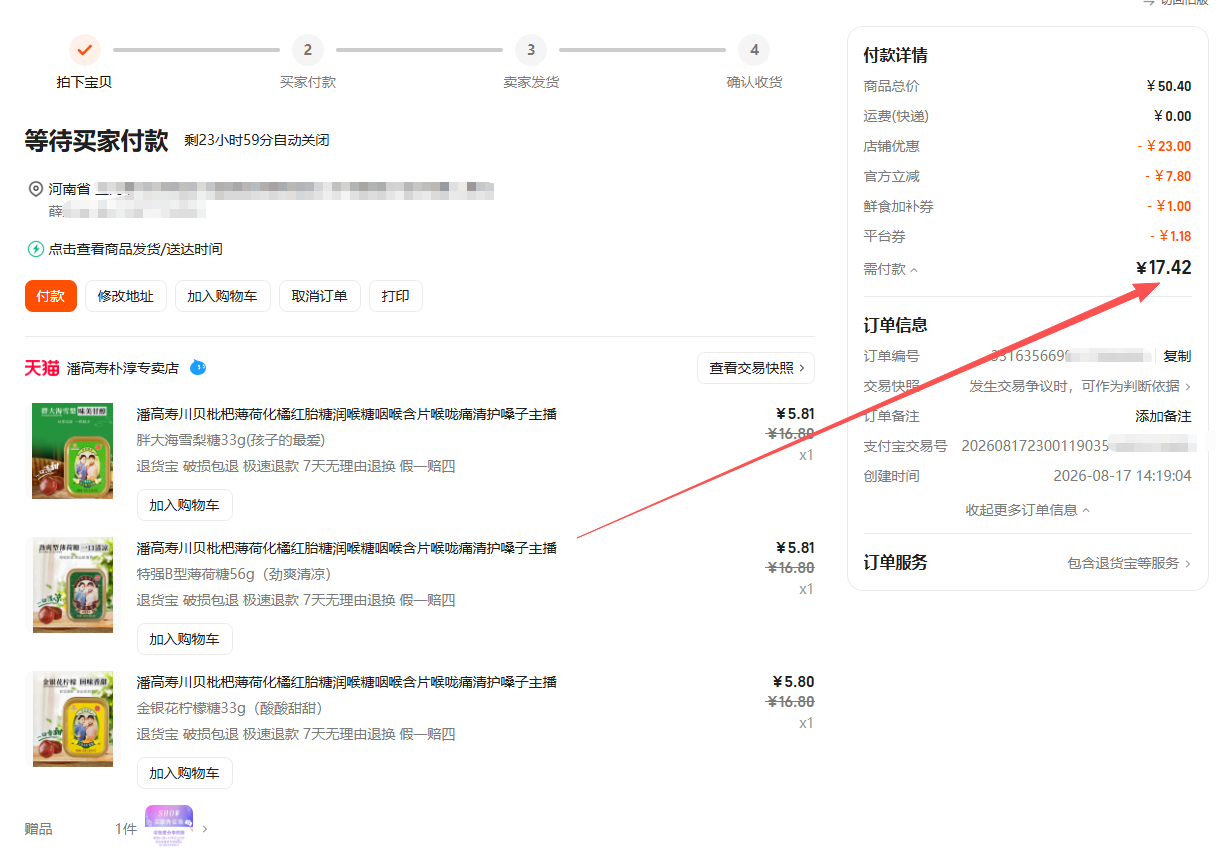Click 胖大海雪梨糖33g(孩子的最爱) variant text
Viewport: 1226px width, 855px height.
tap(231, 440)
